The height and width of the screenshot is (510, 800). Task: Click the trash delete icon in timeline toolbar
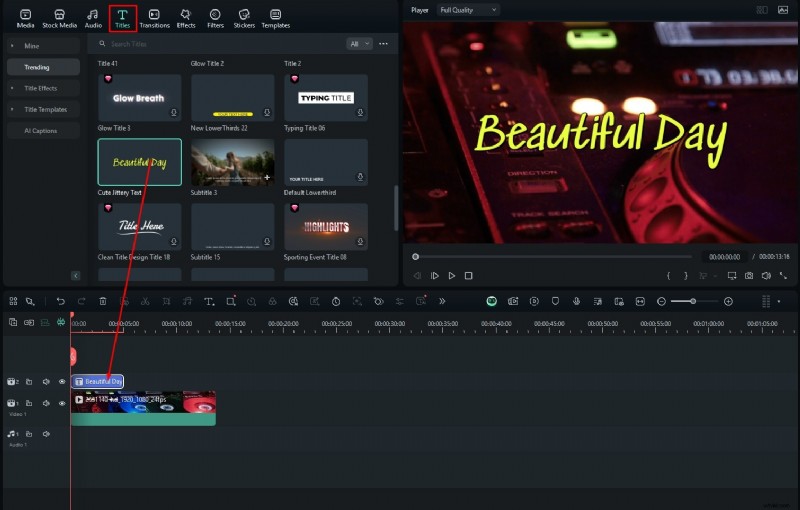point(102,301)
